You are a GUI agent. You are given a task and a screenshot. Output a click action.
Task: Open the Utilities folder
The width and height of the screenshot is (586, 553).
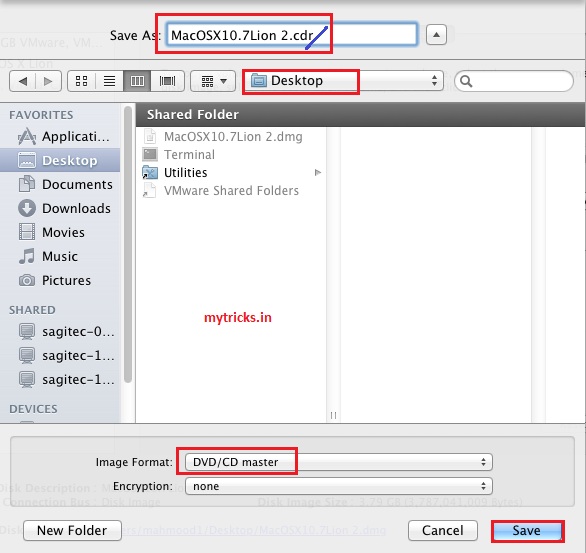coord(232,173)
